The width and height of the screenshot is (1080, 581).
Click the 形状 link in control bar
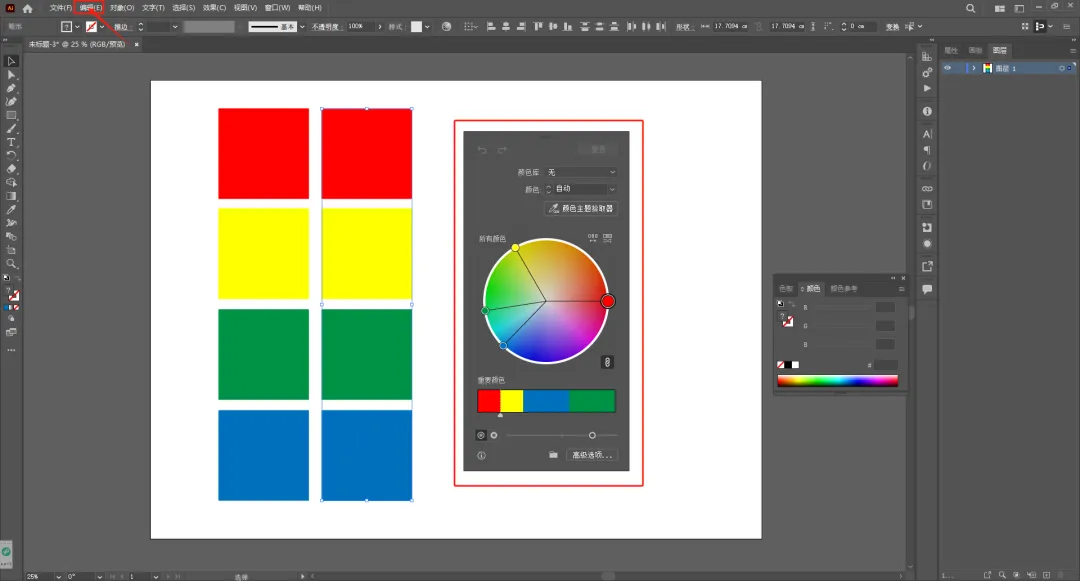(683, 27)
